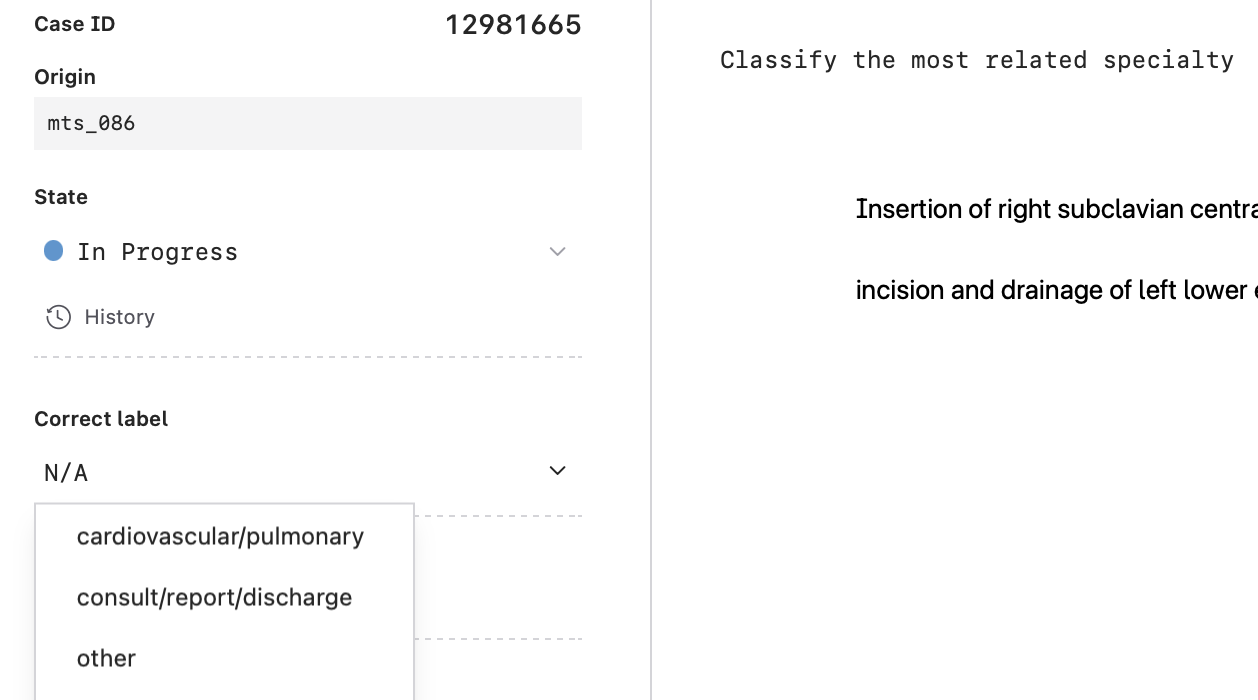The width and height of the screenshot is (1258, 700).
Task: Click the dashed divider under History
Action: tap(307, 357)
